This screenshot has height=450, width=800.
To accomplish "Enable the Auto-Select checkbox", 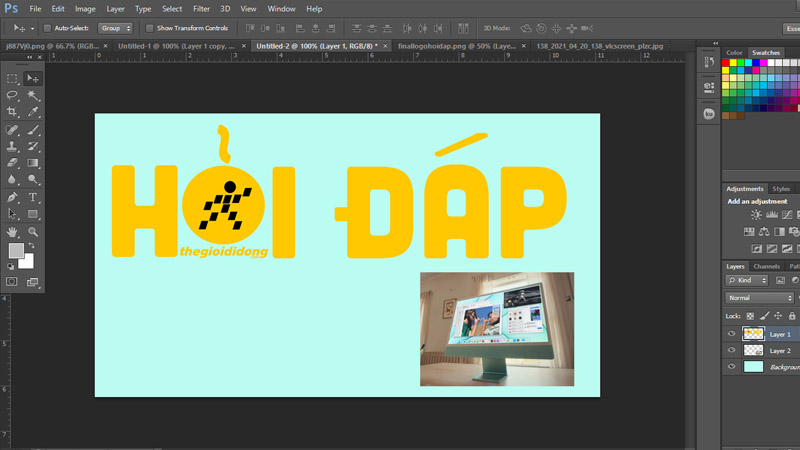I will [48, 28].
